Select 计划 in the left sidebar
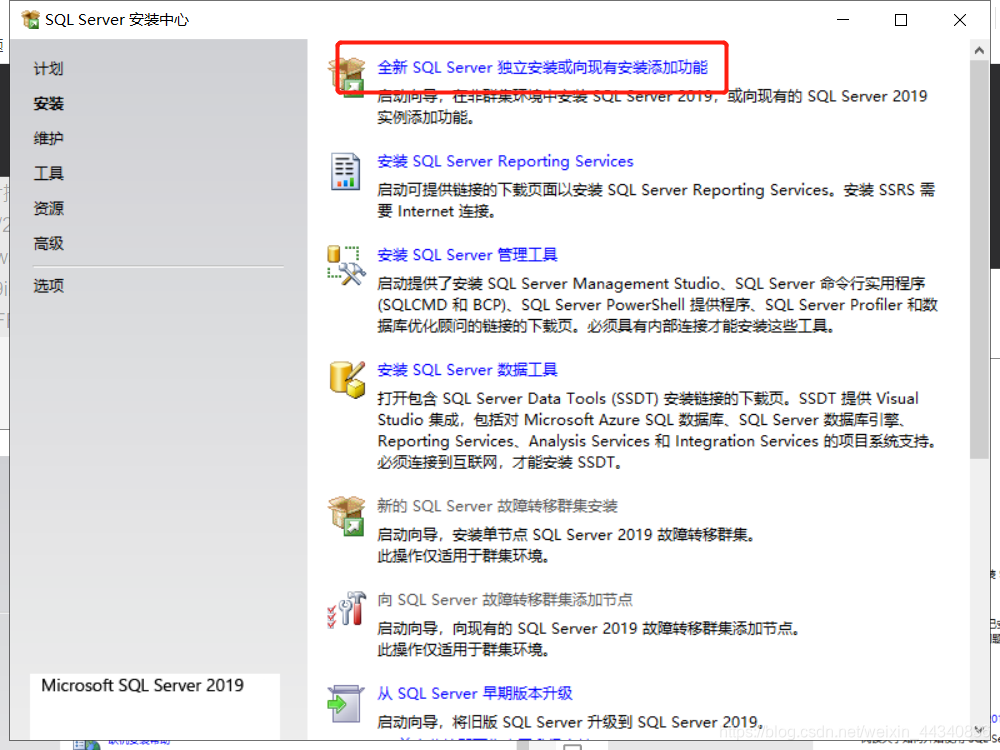Screen dimensions: 1000x750 click(x=48, y=69)
